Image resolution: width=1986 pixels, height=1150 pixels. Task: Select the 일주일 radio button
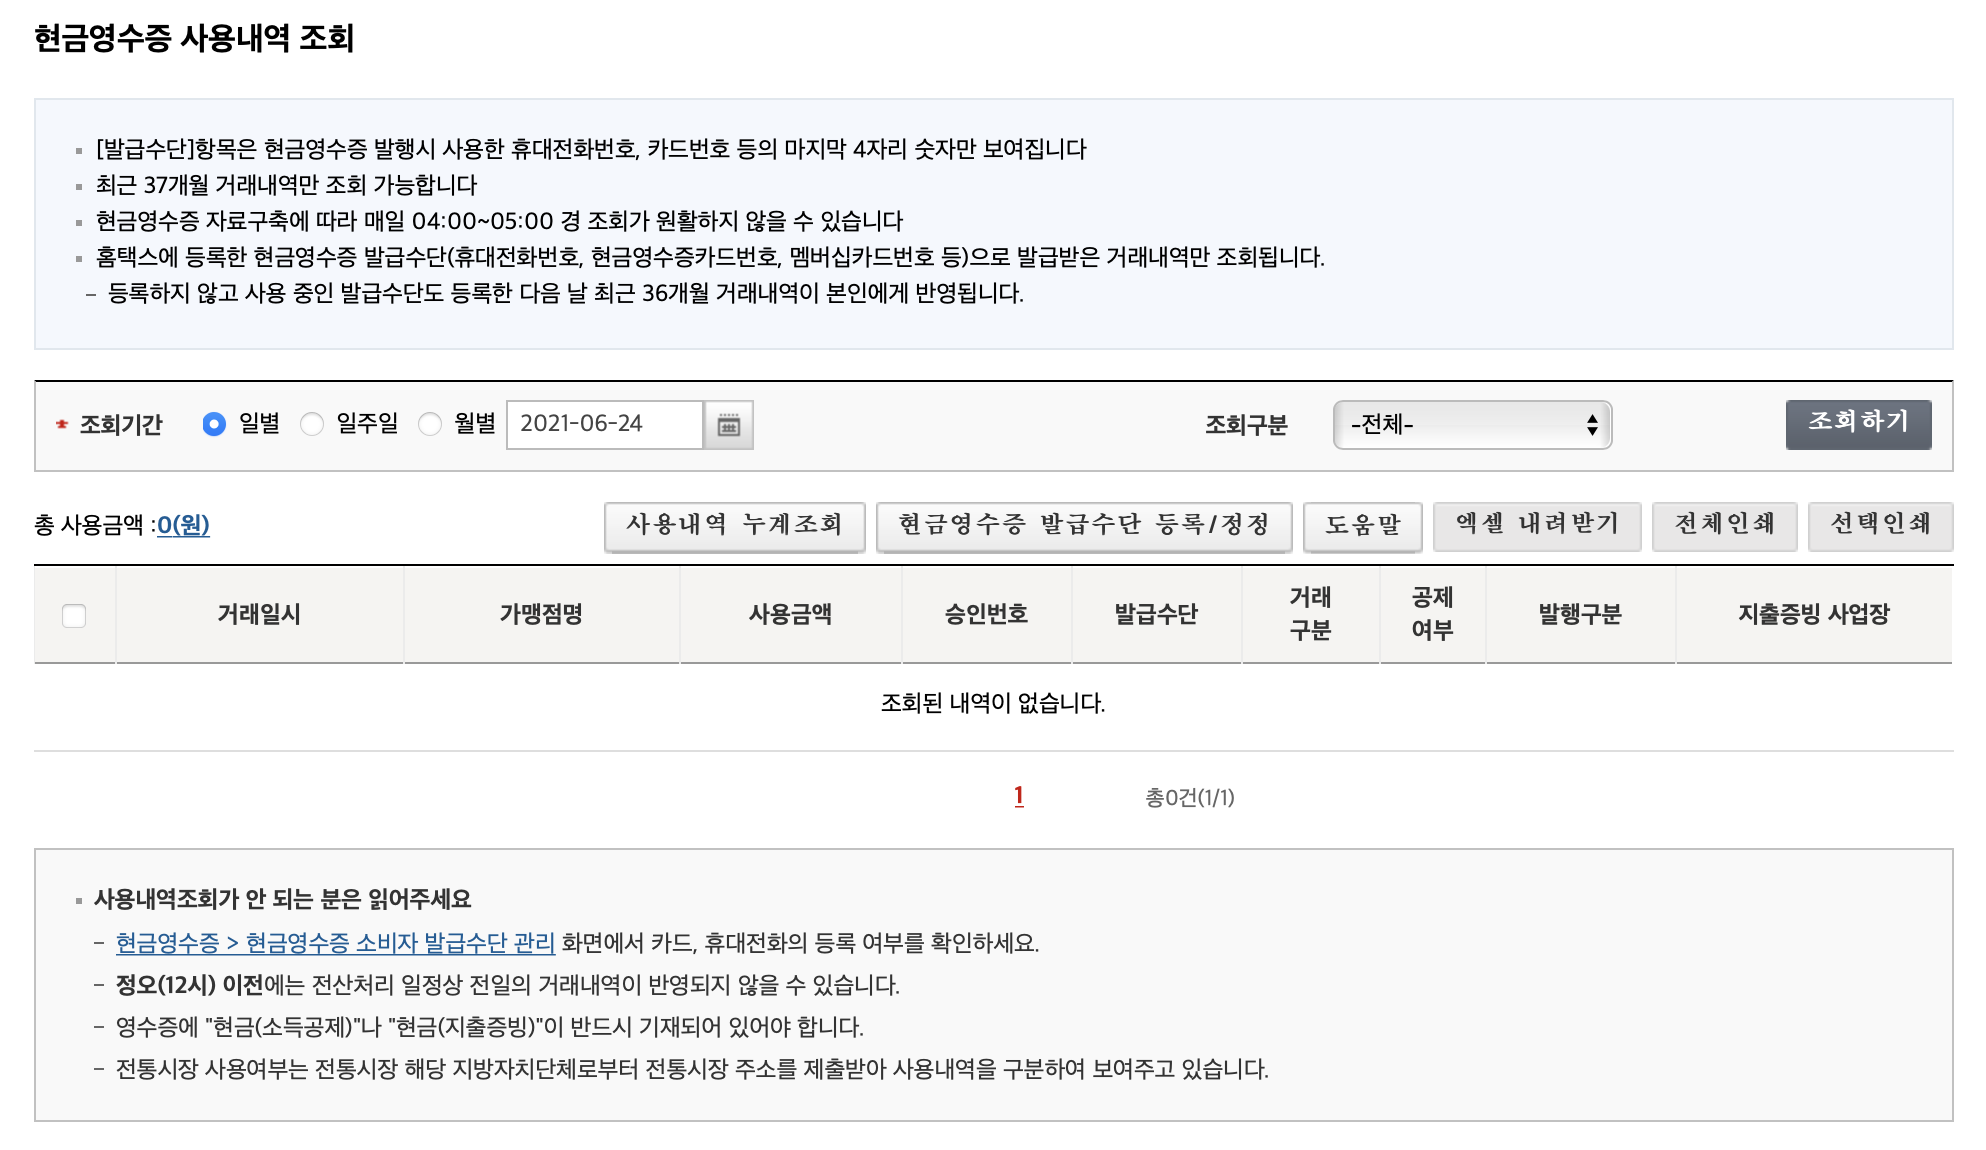[312, 425]
